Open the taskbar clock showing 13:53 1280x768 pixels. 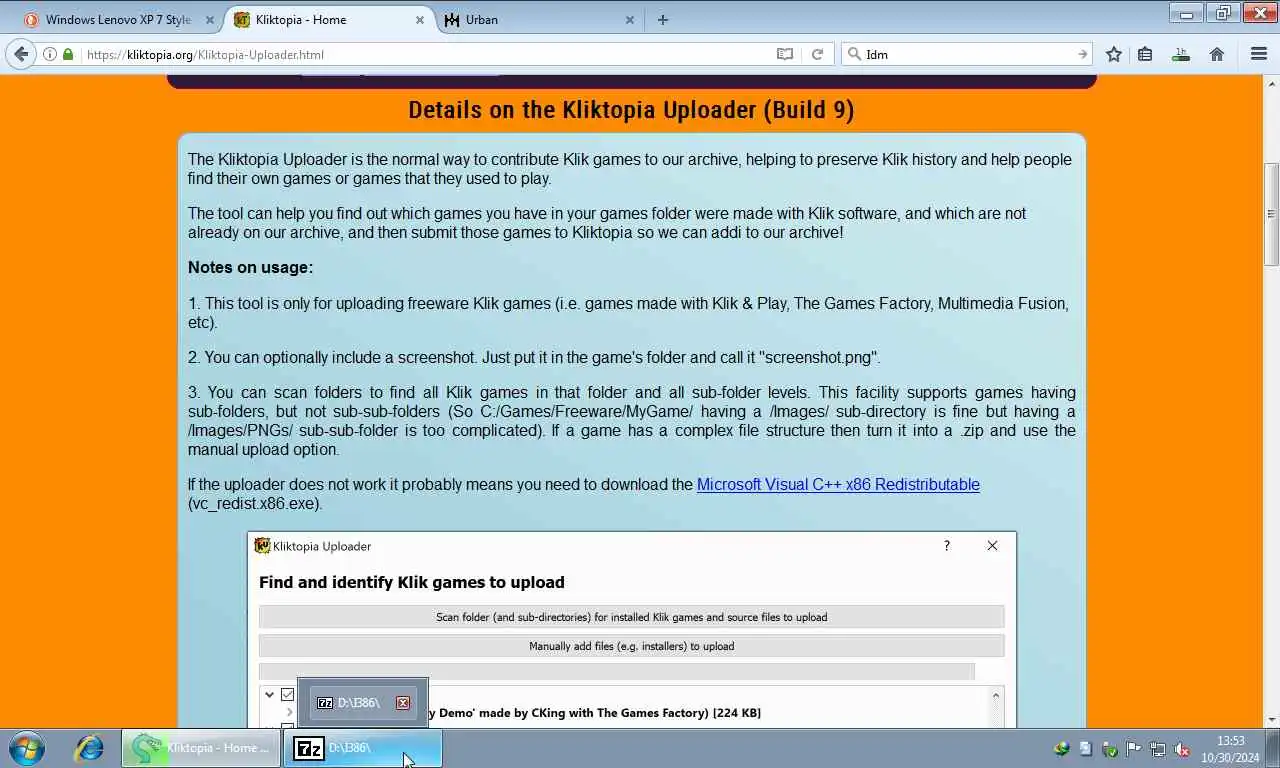click(x=1231, y=748)
